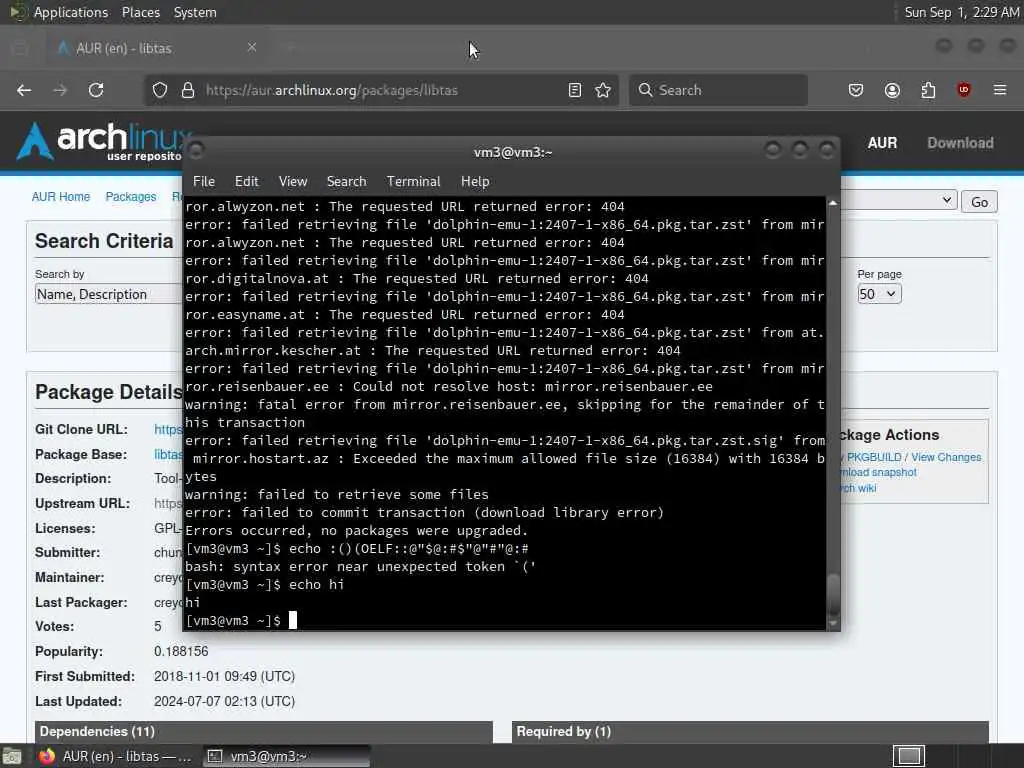Toggle reader view icon in address bar

coord(575,90)
